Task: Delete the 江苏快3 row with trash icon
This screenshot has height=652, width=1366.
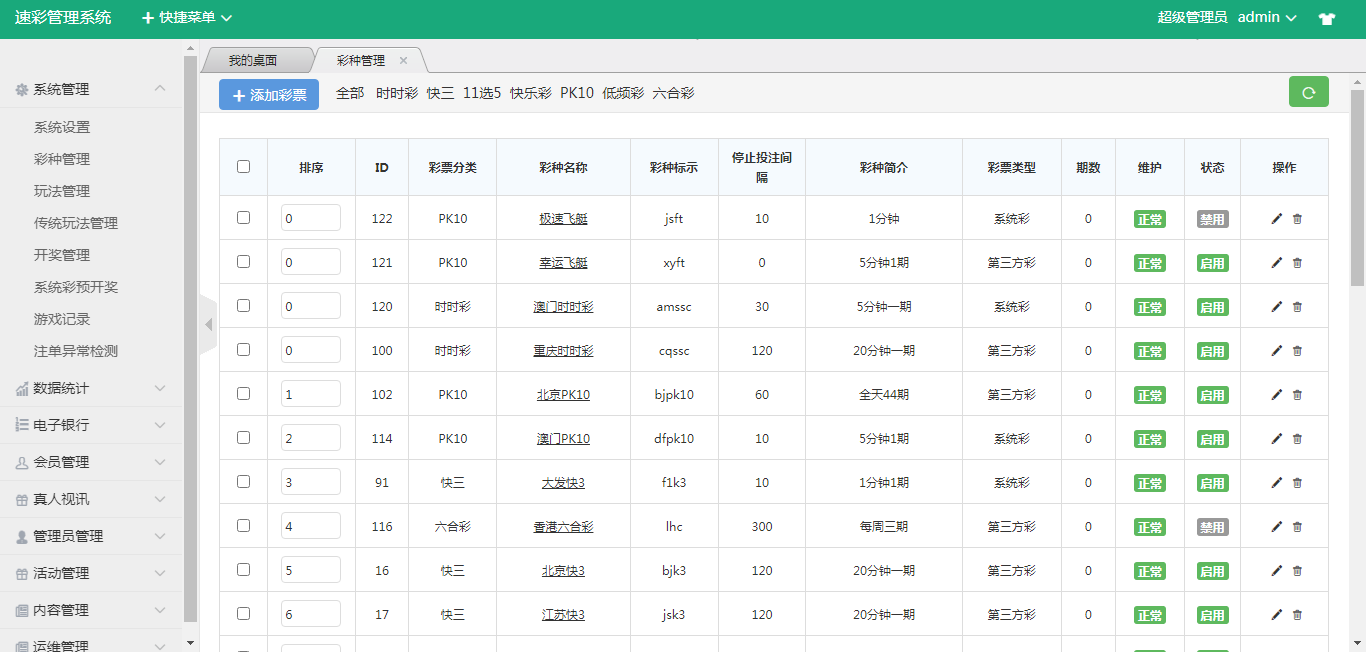Action: [x=1298, y=614]
